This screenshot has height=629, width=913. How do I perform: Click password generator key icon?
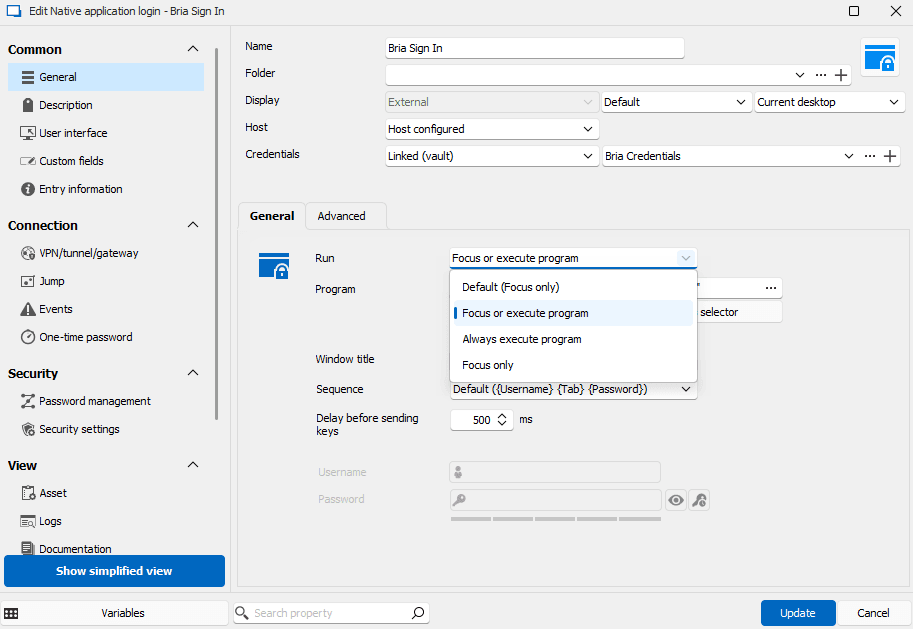[700, 500]
